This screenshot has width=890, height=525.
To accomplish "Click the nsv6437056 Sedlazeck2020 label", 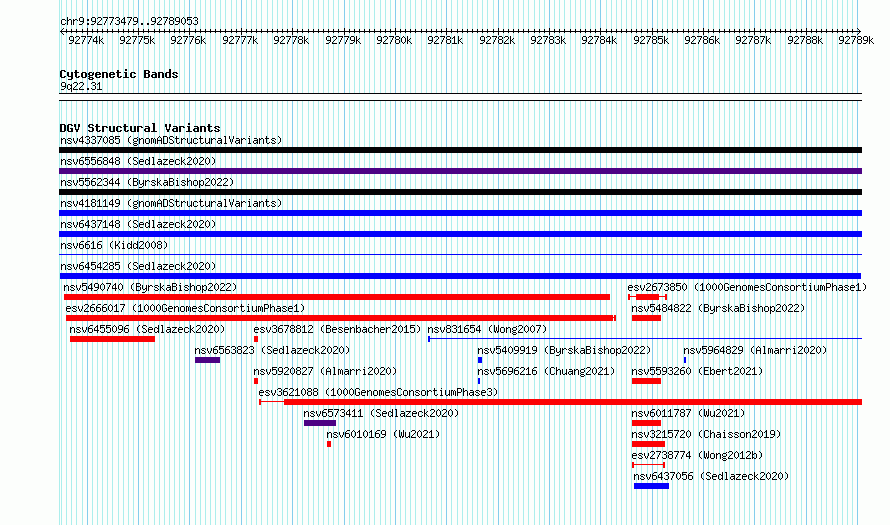I will tap(711, 476).
